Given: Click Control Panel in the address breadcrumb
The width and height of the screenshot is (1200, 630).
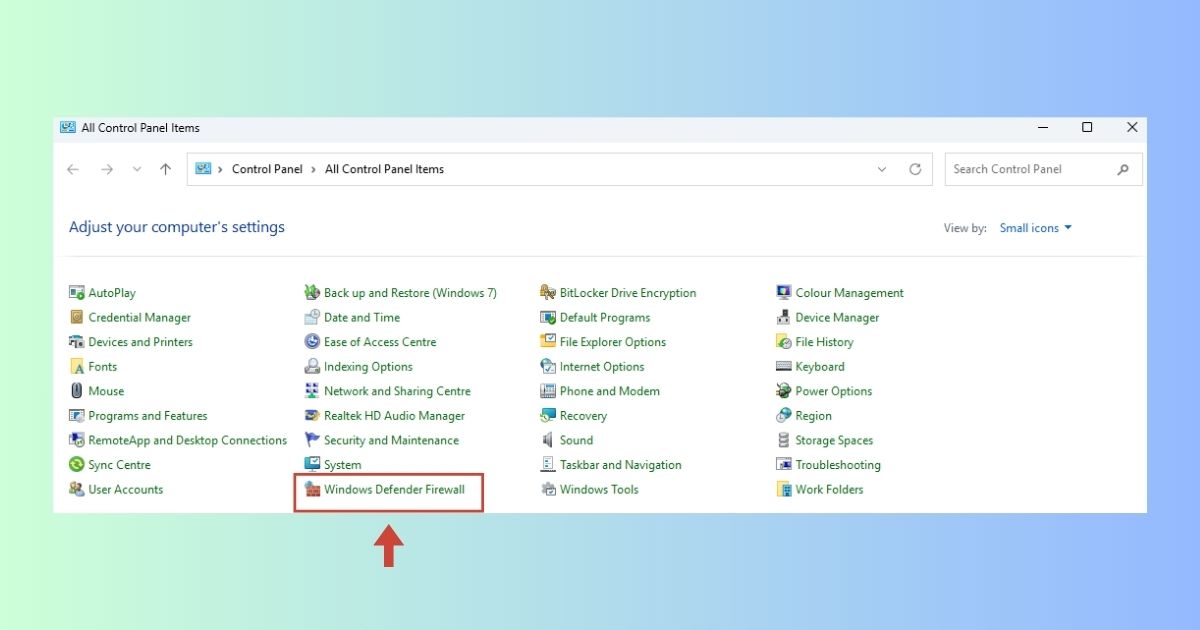Looking at the screenshot, I should pyautogui.click(x=267, y=169).
